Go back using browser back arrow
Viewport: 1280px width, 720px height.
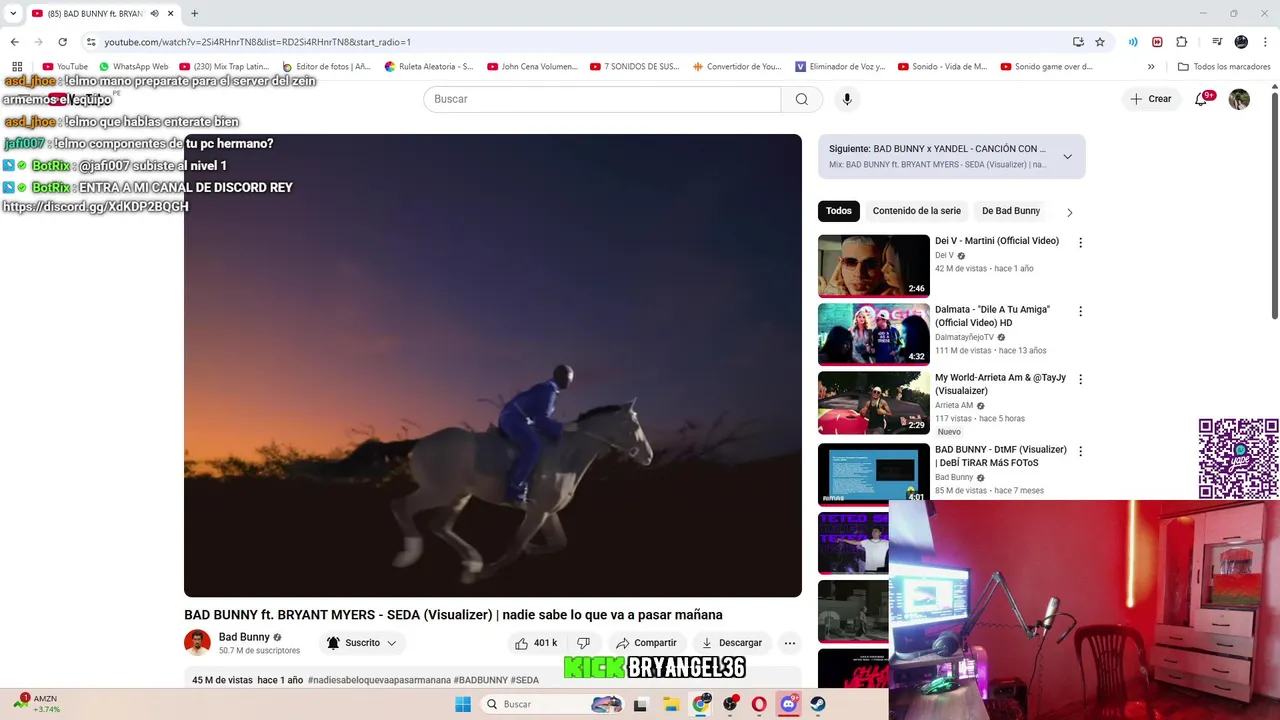[x=14, y=42]
